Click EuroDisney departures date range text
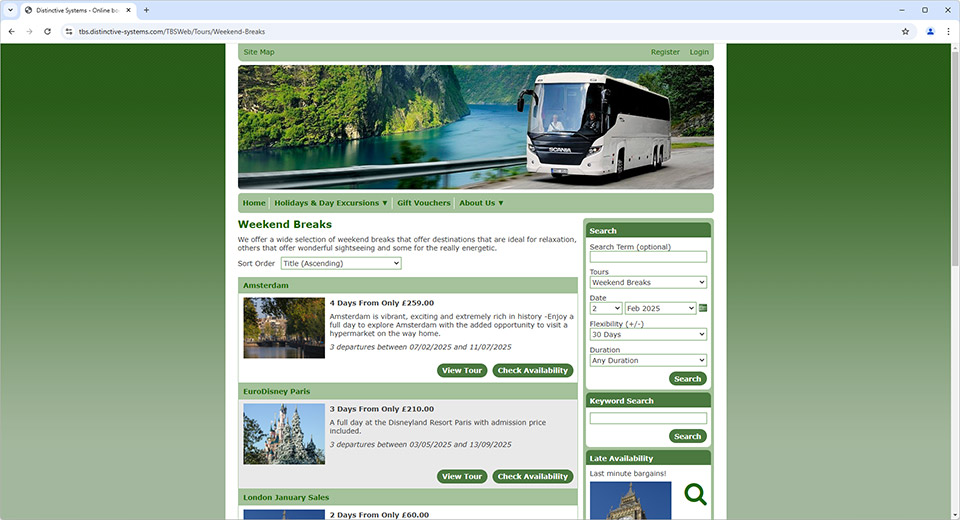This screenshot has height=520, width=960. click(x=420, y=445)
